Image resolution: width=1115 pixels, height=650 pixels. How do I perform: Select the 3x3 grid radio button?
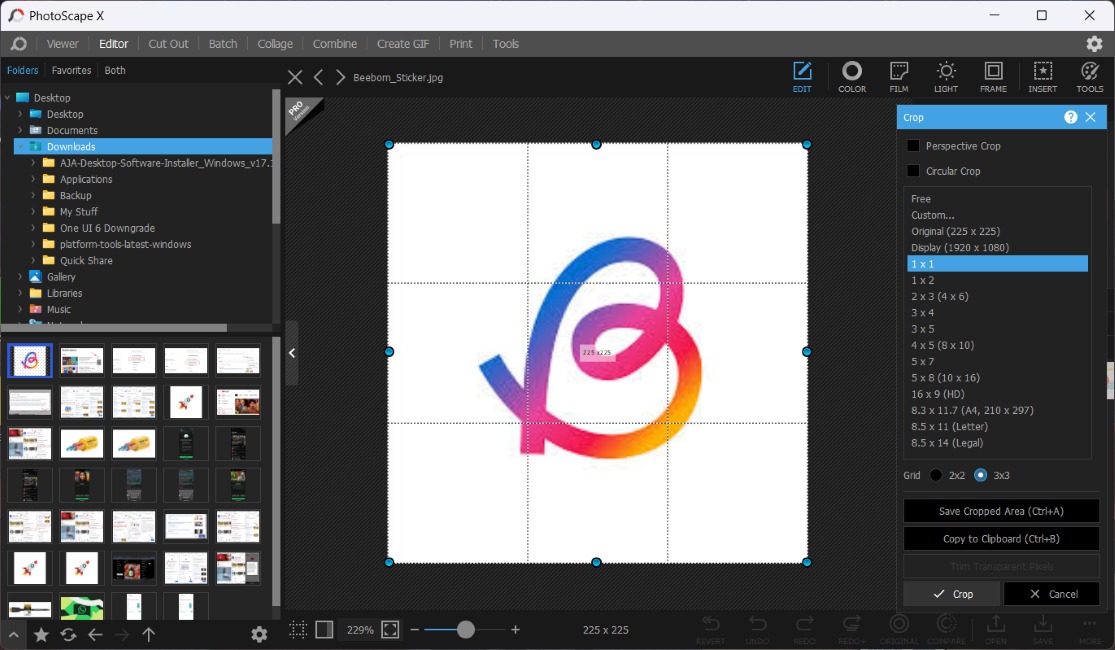tap(979, 475)
